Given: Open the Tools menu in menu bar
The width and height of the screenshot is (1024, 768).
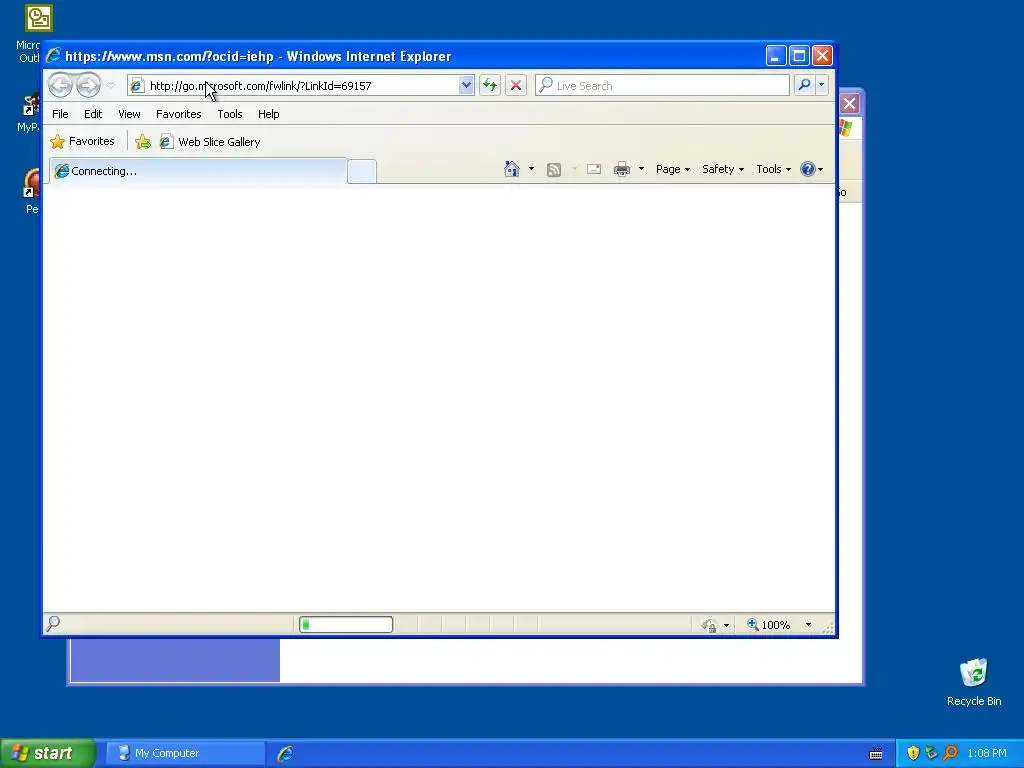Looking at the screenshot, I should point(230,114).
